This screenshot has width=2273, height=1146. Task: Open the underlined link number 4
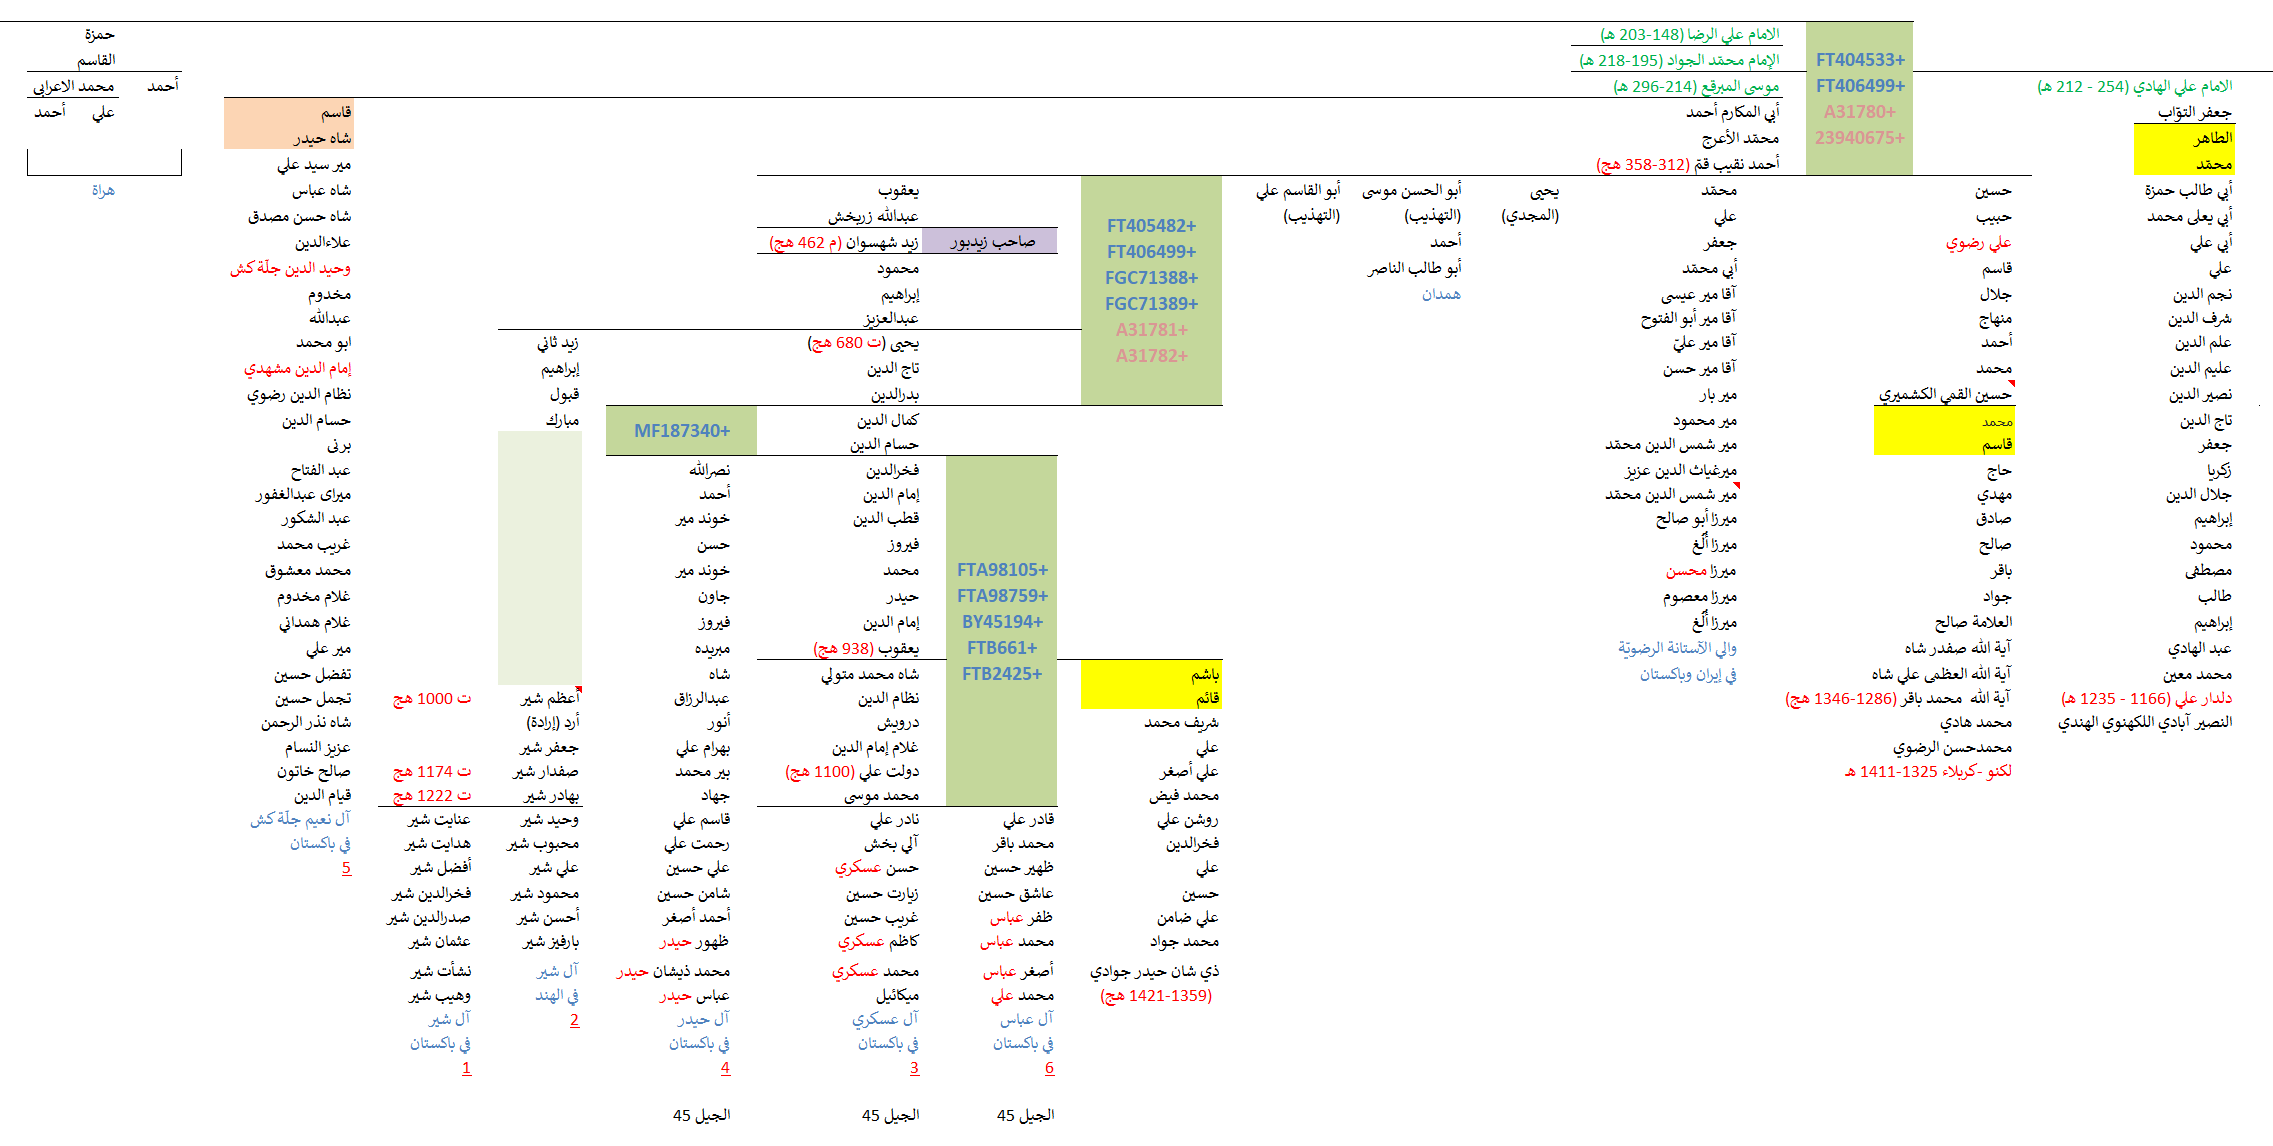(725, 1068)
